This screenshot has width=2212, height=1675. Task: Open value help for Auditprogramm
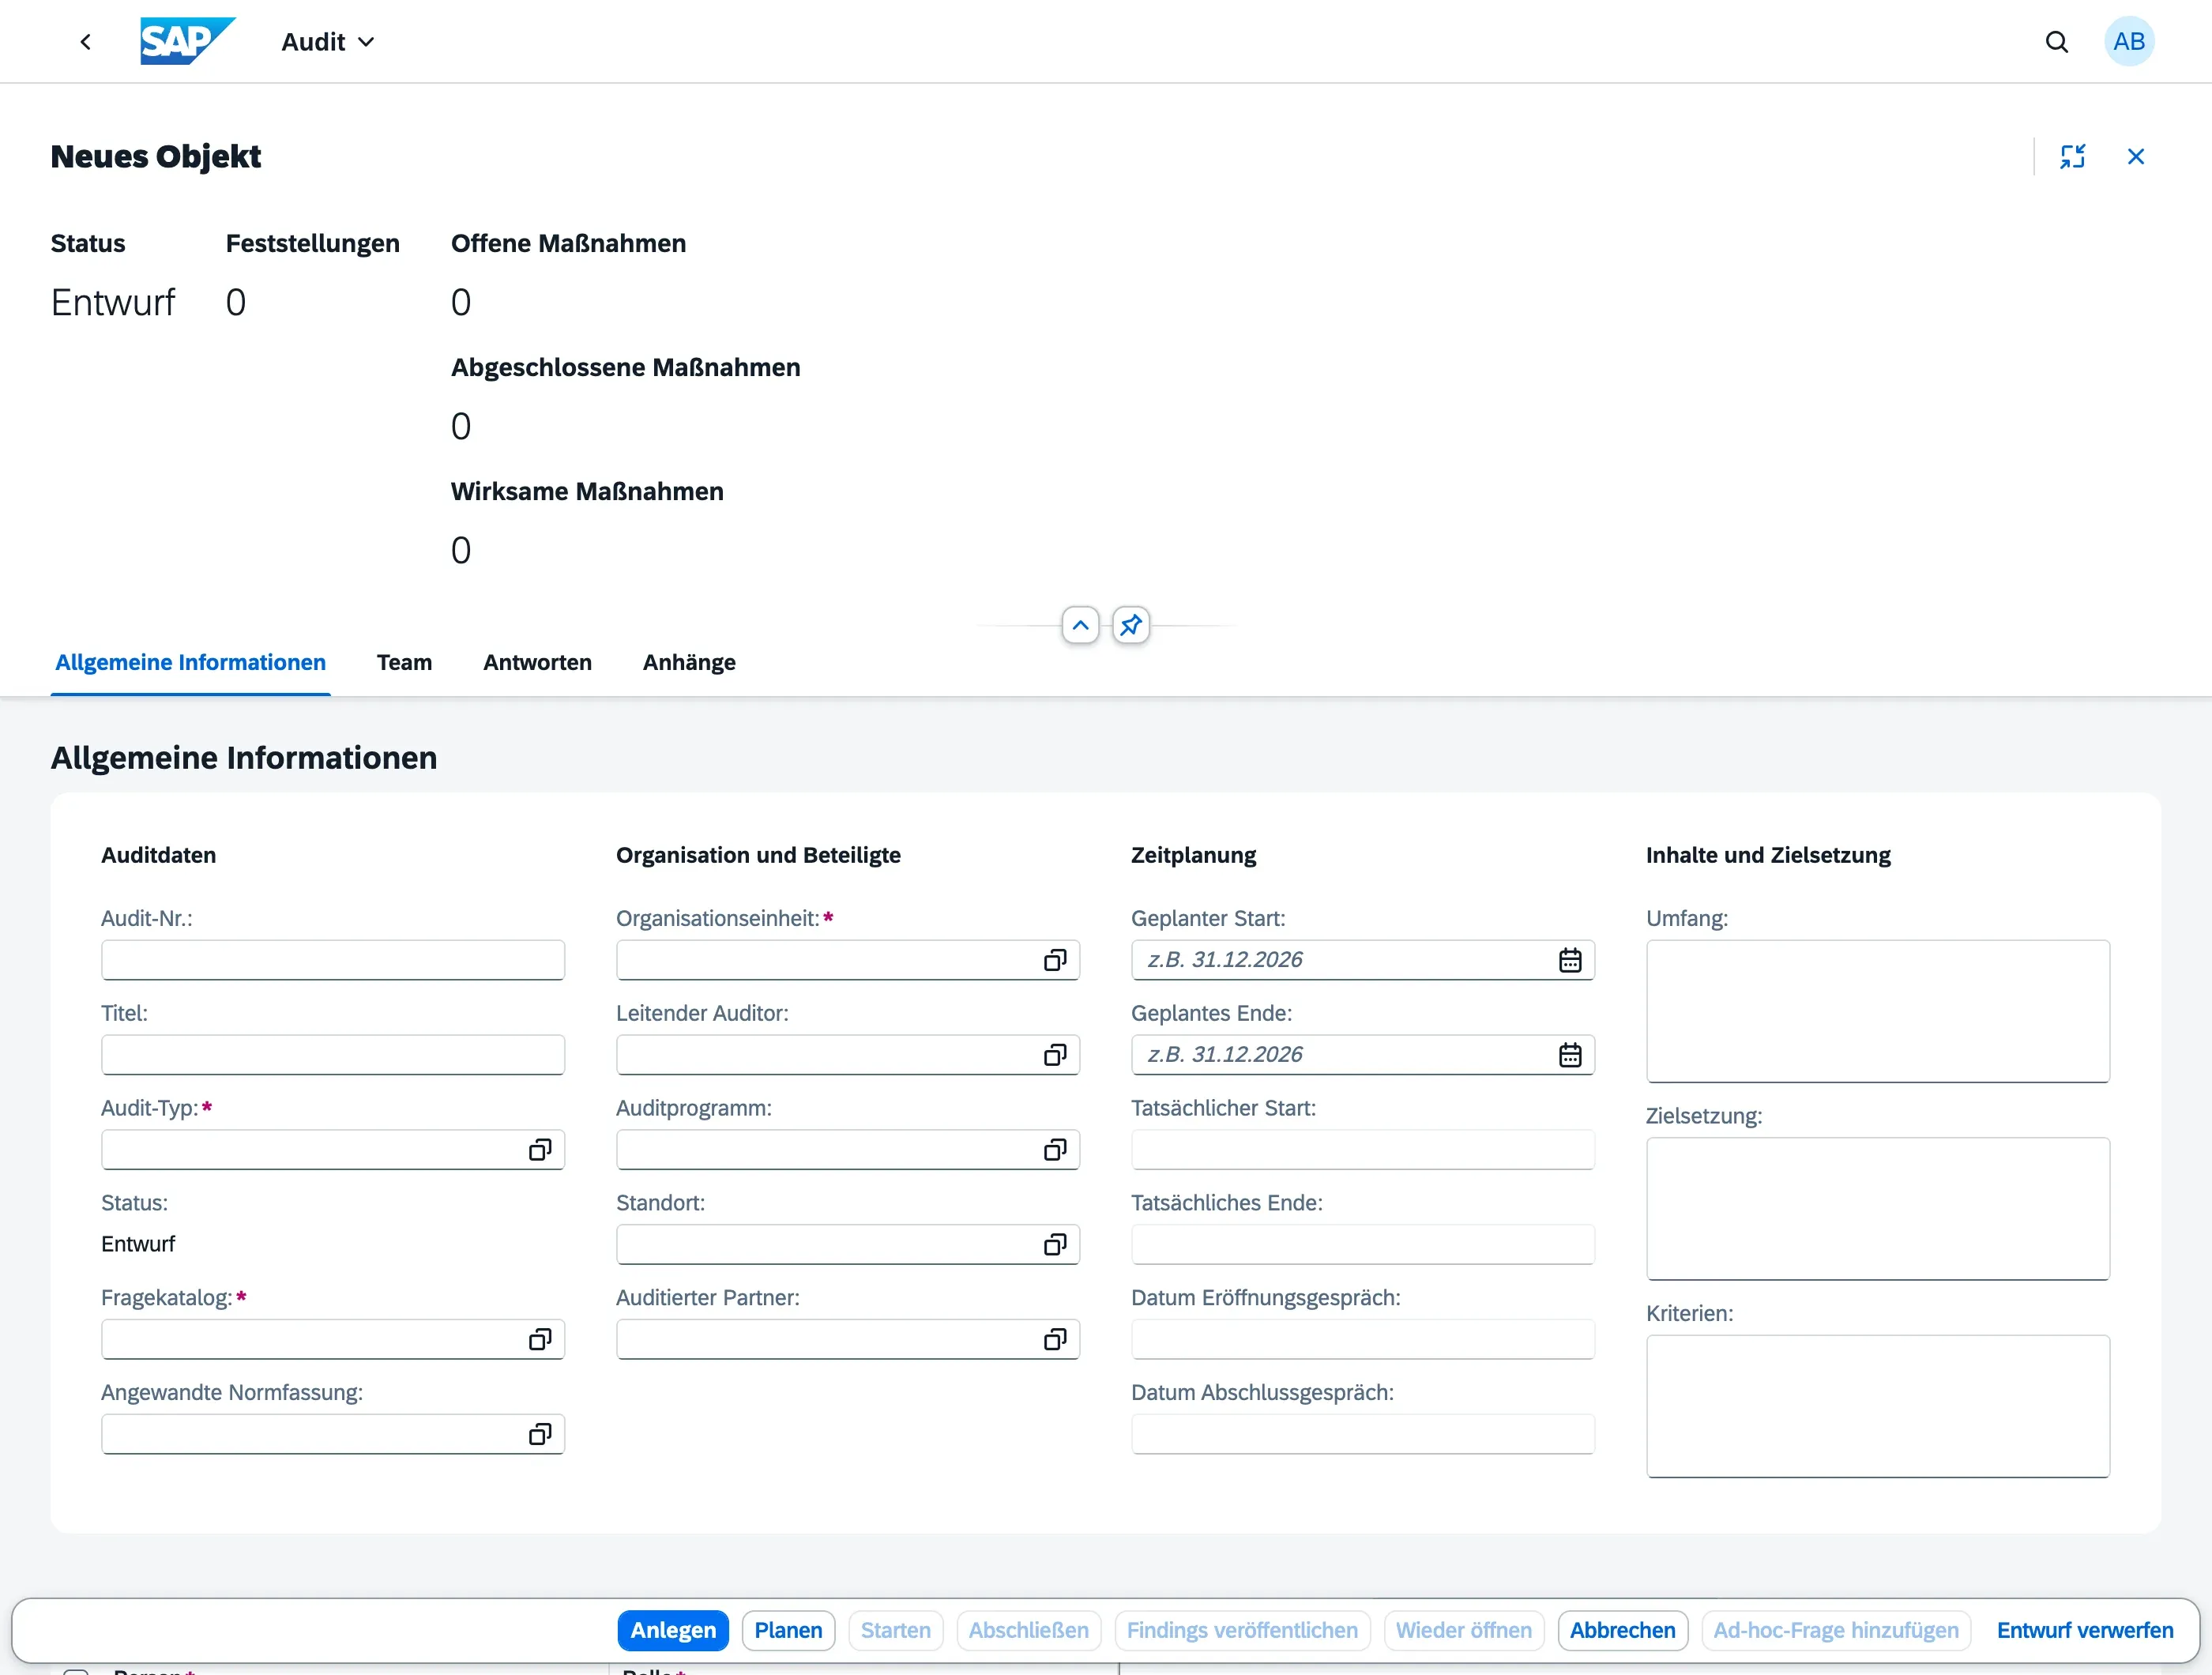1055,1150
